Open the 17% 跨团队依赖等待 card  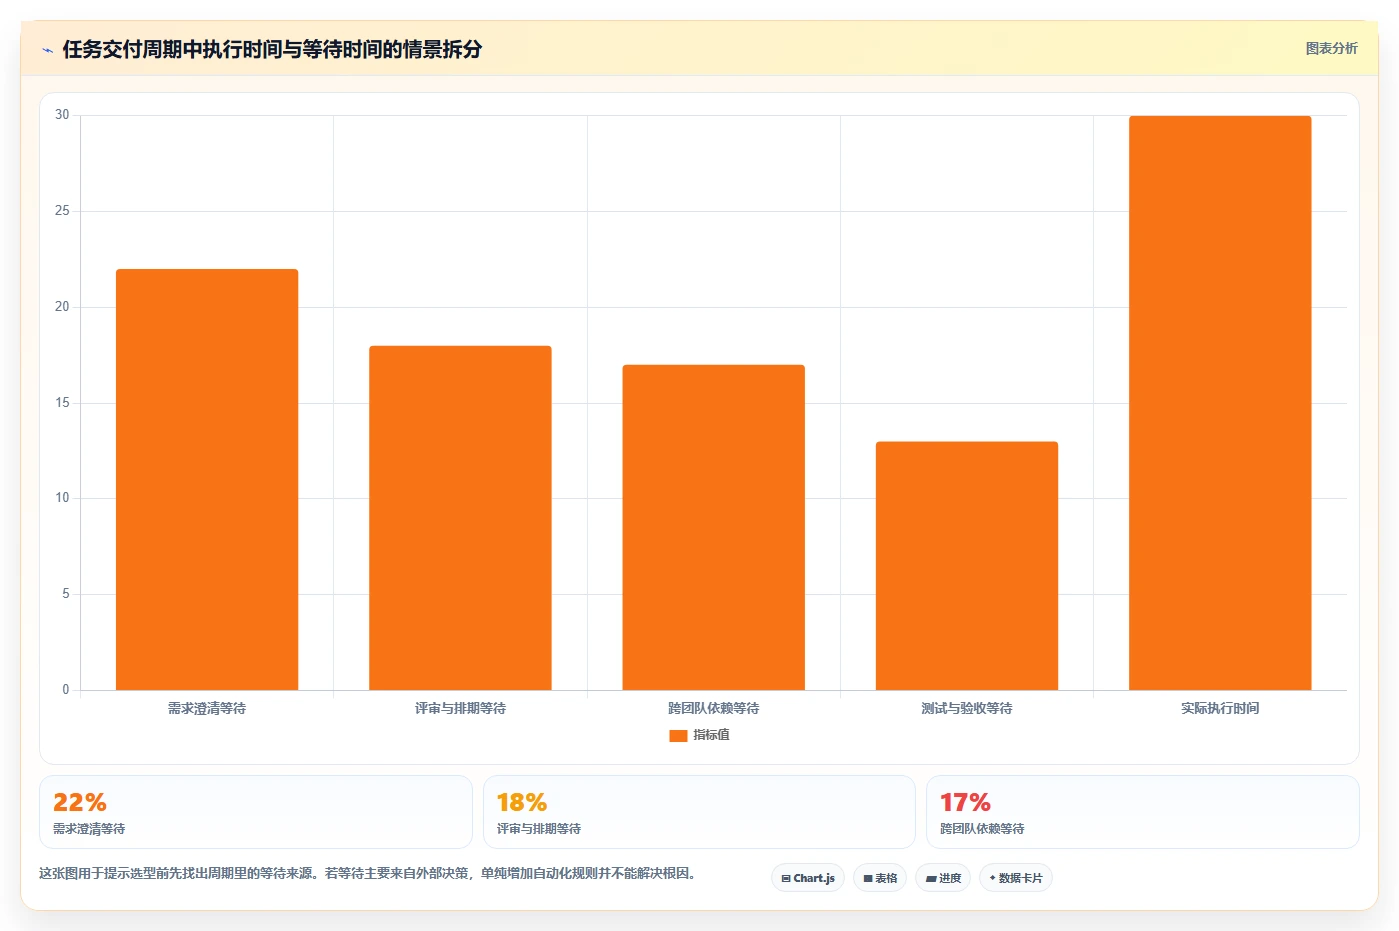click(1143, 812)
